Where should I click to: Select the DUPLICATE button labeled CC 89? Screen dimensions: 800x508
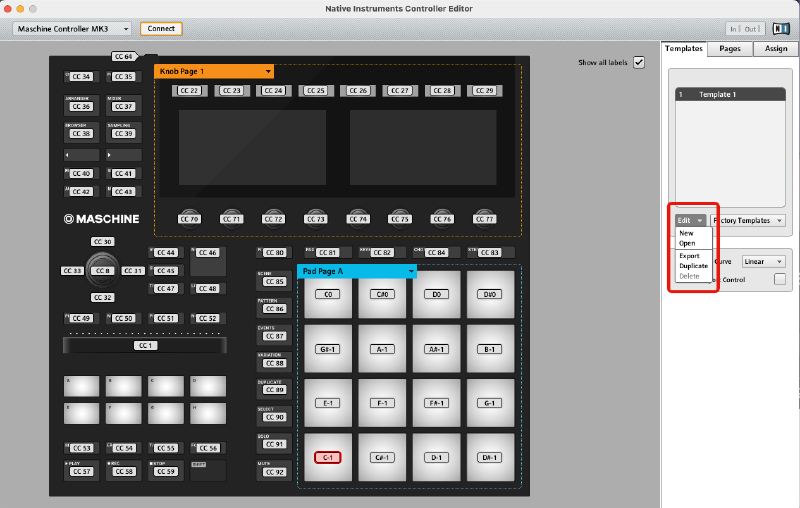tap(274, 388)
